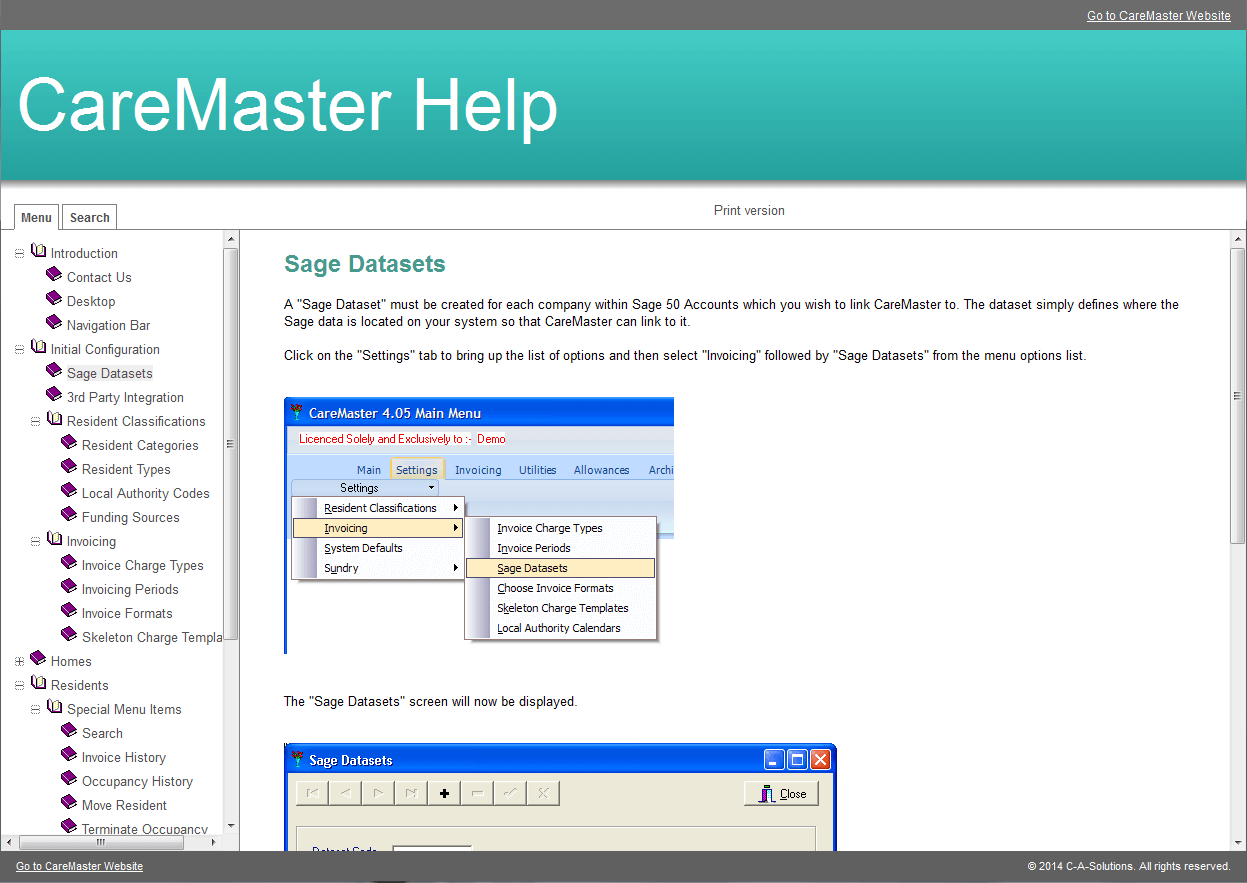The image size is (1247, 883).
Task: Expand the Homes tree node
Action: click(x=19, y=662)
